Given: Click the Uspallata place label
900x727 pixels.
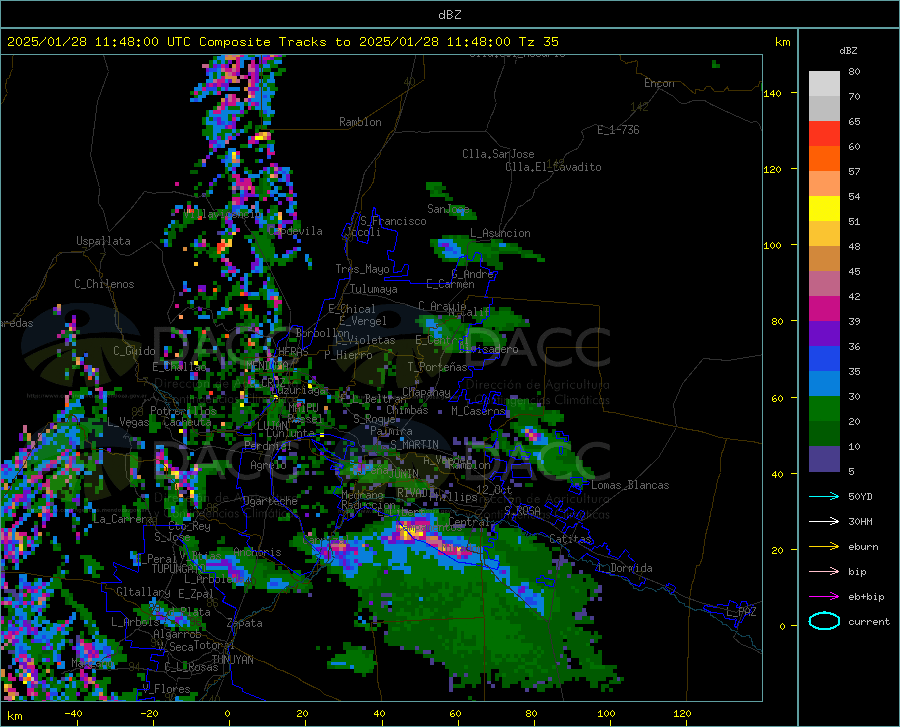Looking at the screenshot, I should coord(103,241).
